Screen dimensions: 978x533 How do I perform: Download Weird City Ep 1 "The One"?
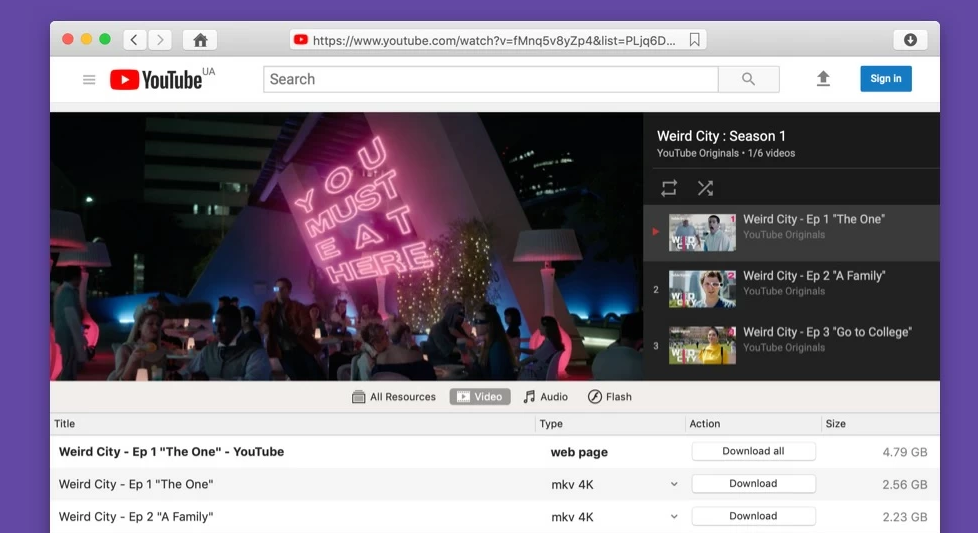click(753, 484)
